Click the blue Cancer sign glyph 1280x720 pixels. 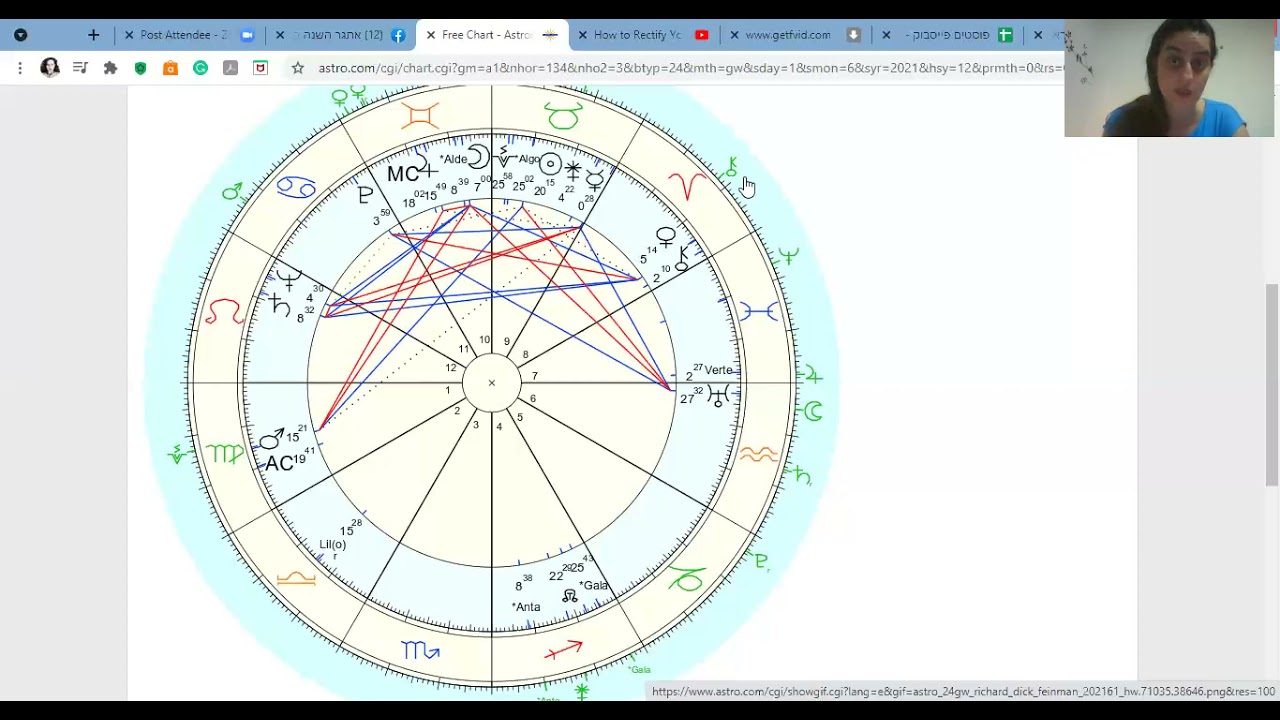click(296, 187)
